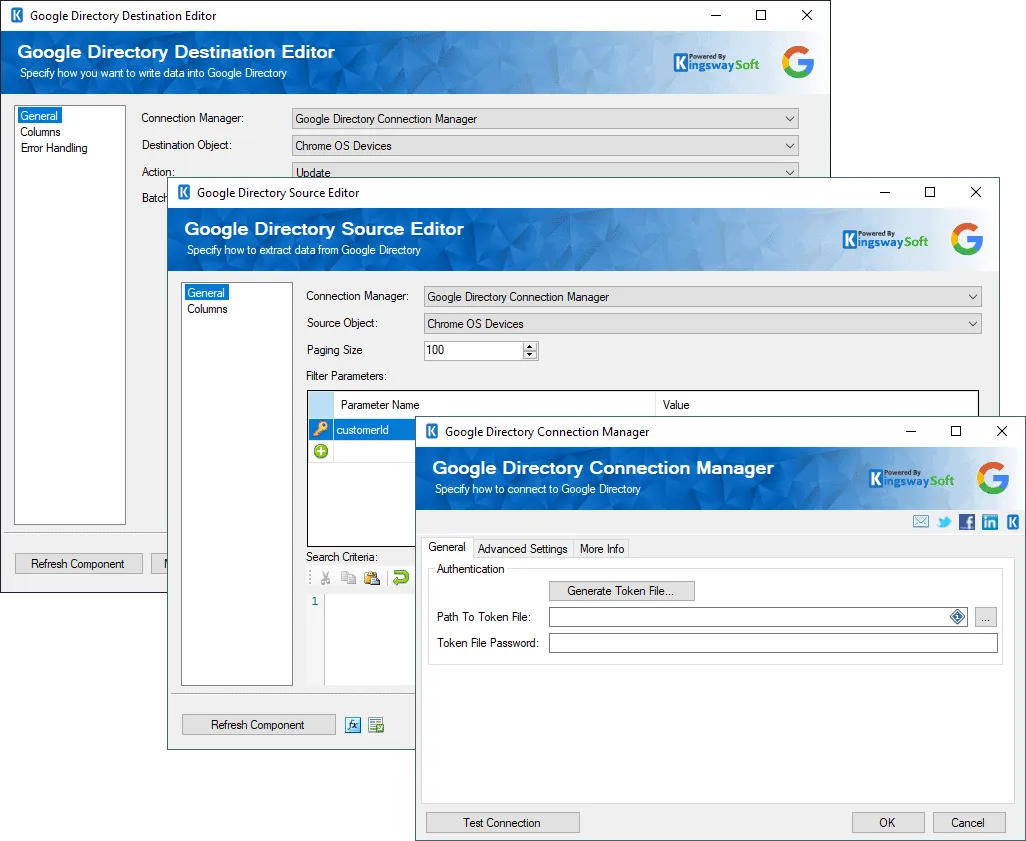The image size is (1026, 841).
Task: Click line 1 in Search Criteria editor
Action: click(x=370, y=601)
